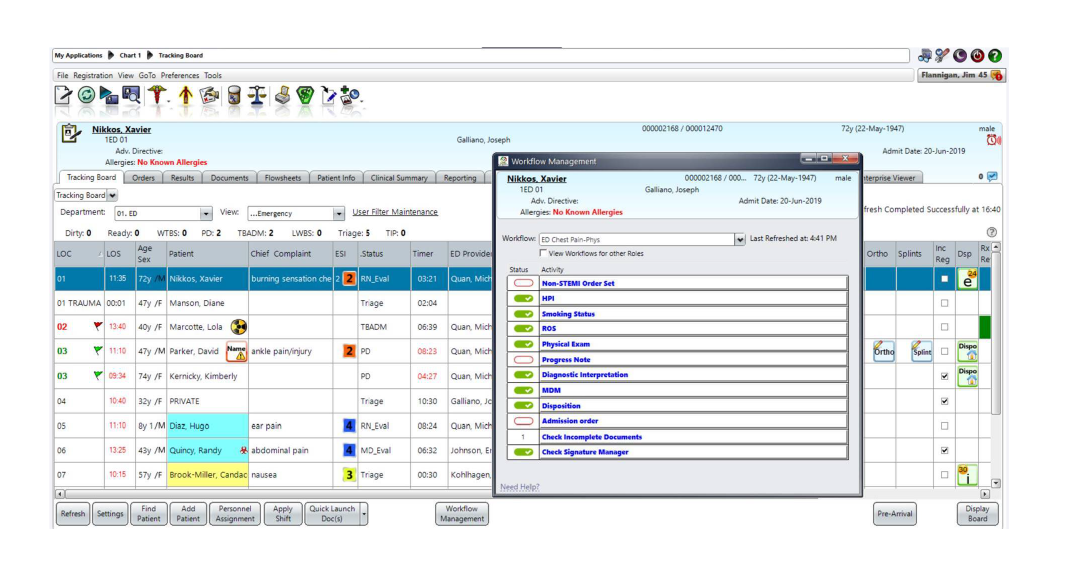Click the printer icon in the toolbar
Viewport: 1074px width, 564px height.
282,96
